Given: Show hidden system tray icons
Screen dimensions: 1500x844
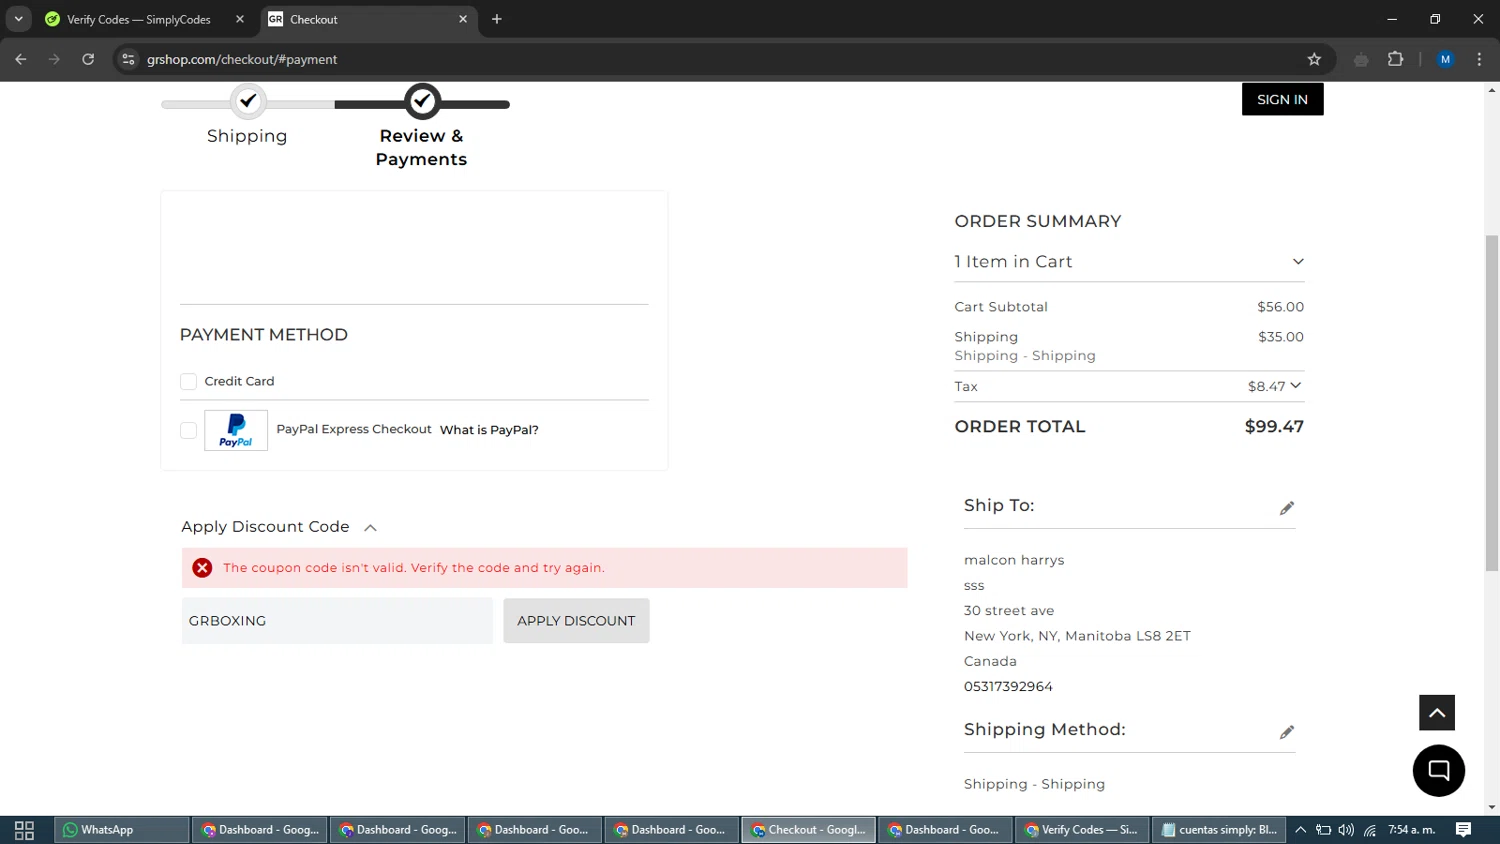Looking at the screenshot, I should [x=1300, y=830].
